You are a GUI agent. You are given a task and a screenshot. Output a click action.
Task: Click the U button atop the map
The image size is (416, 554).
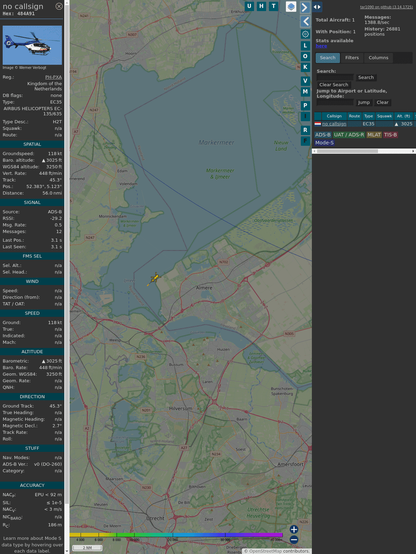[249, 6]
